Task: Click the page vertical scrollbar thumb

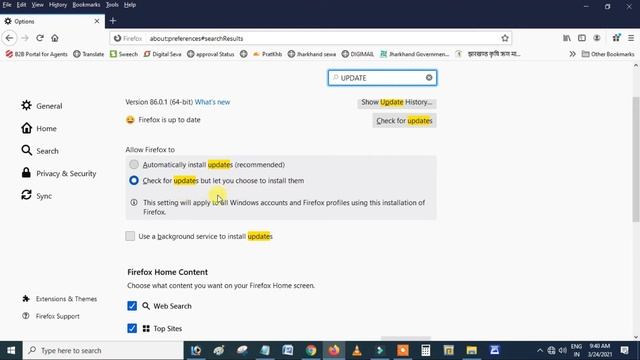Action: click(x=636, y=159)
